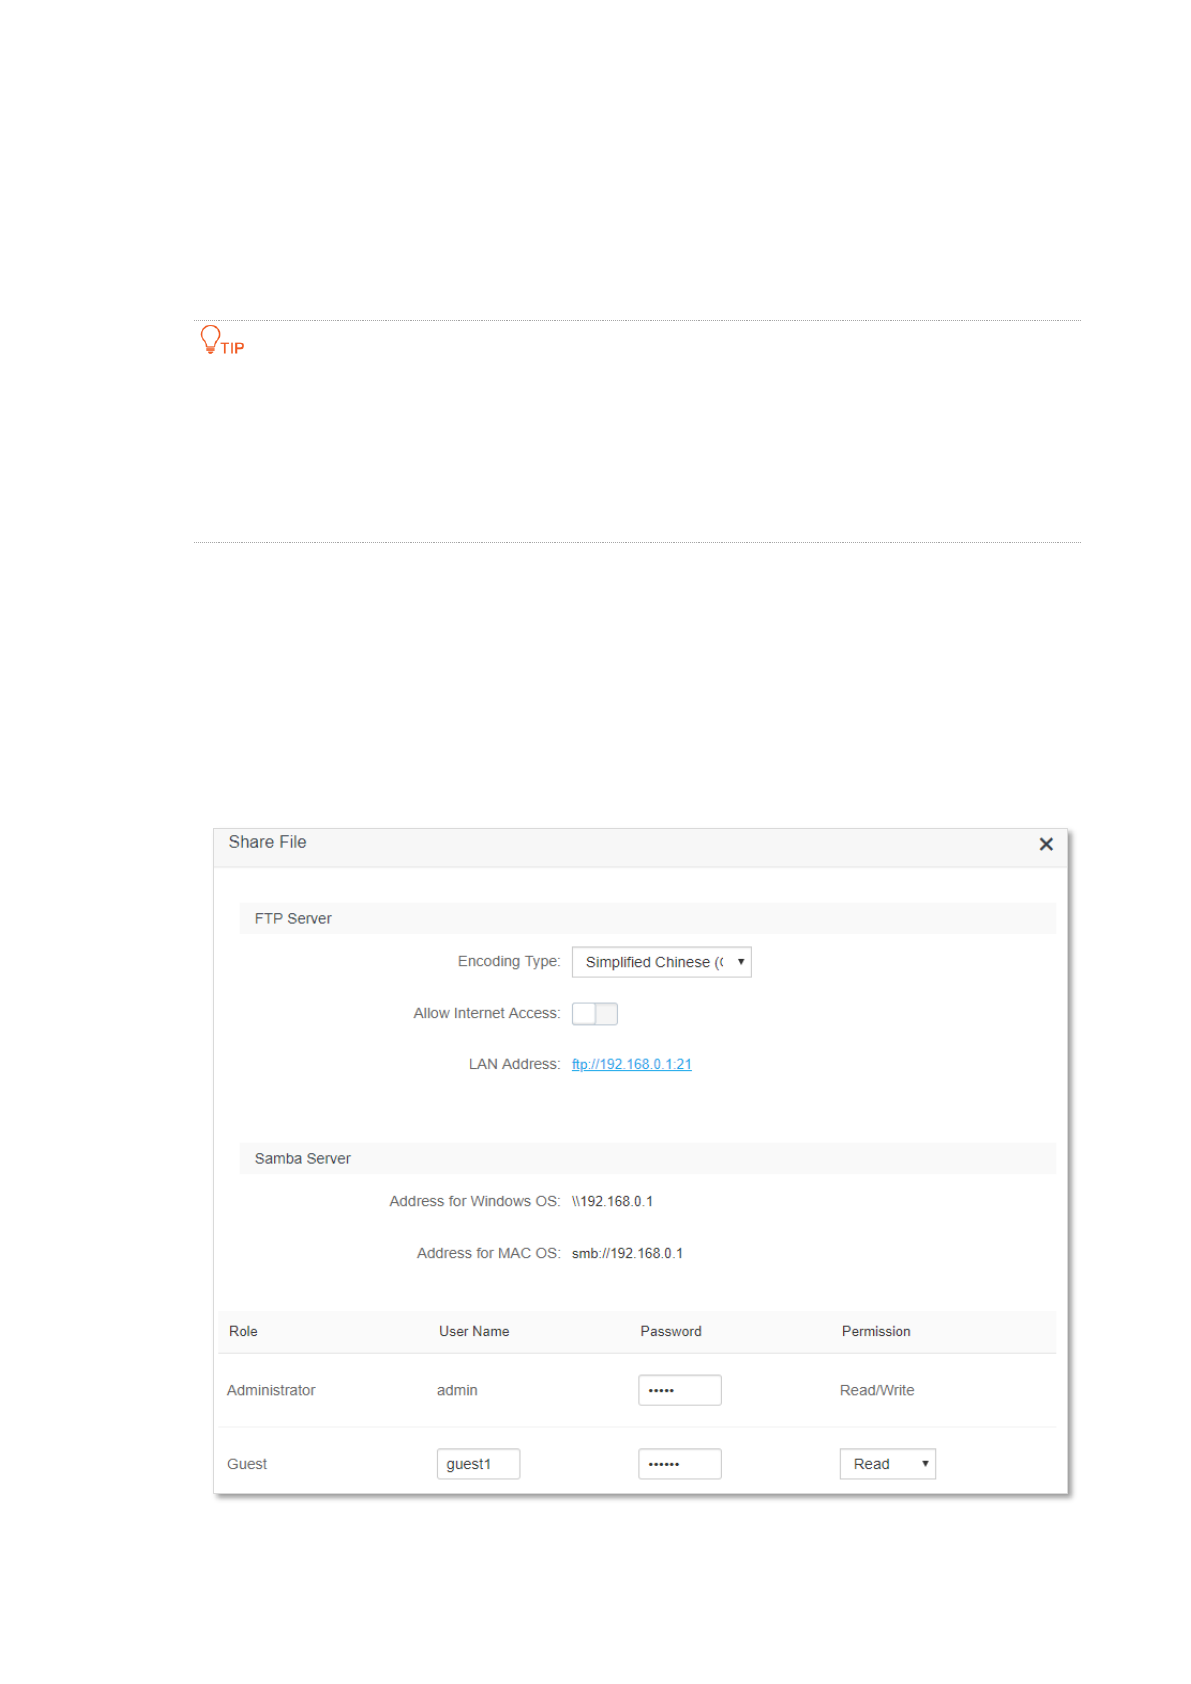Click the Permission column header
Image resolution: width=1191 pixels, height=1684 pixels.
[x=875, y=1331]
